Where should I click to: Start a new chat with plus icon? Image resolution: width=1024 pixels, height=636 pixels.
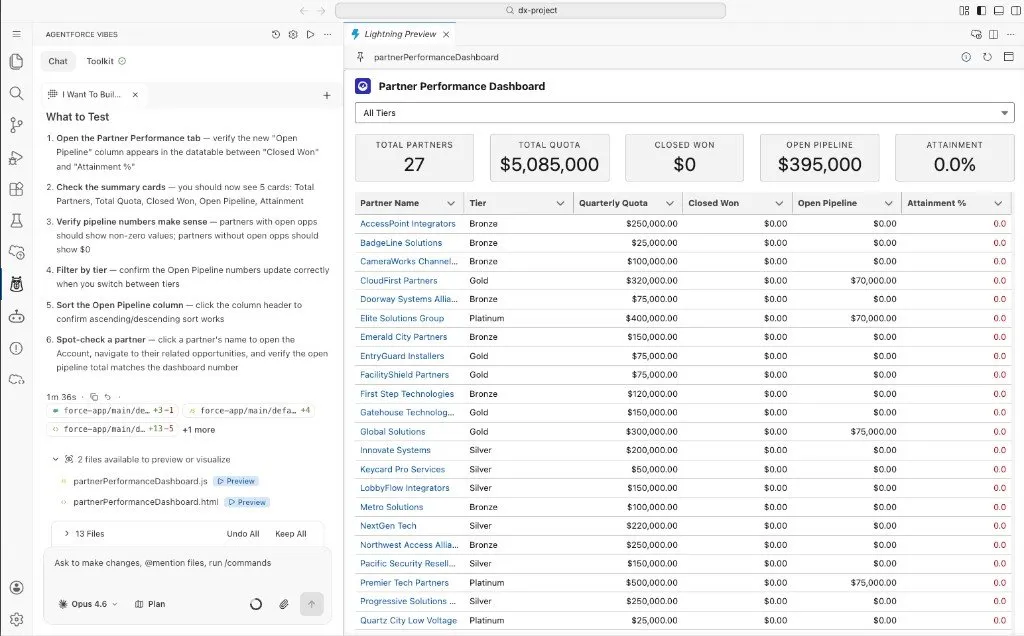click(x=327, y=95)
